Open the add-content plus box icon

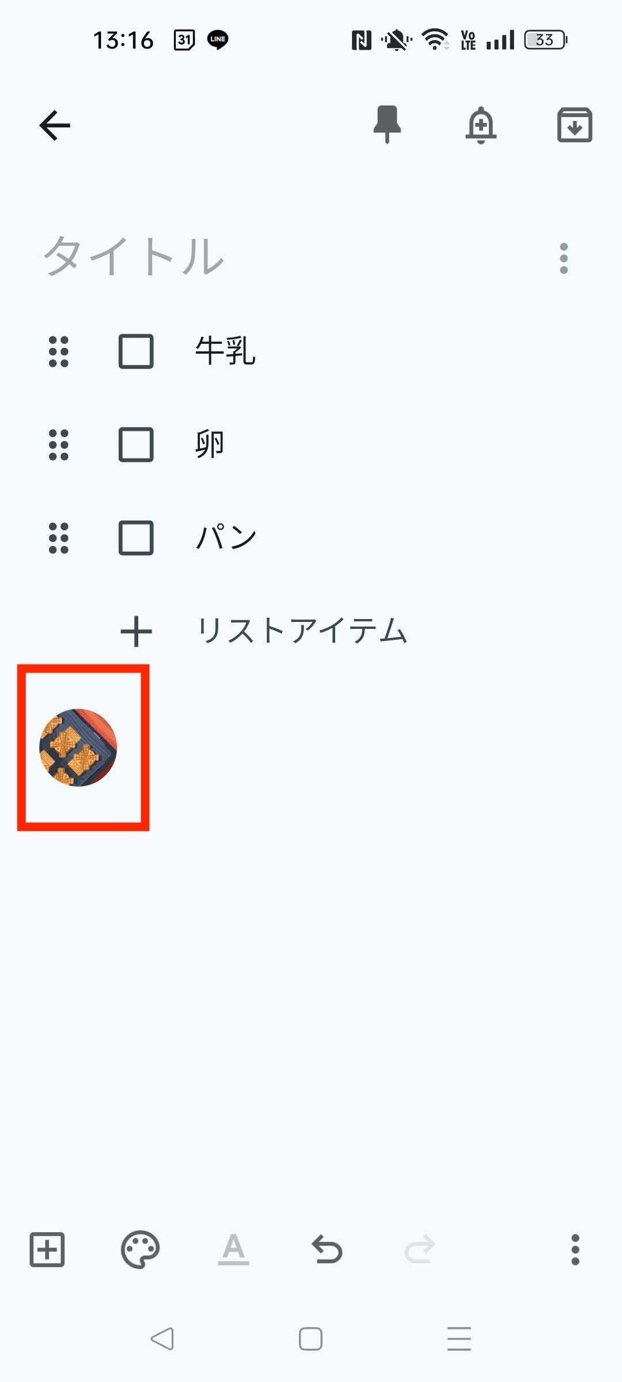coord(47,1250)
